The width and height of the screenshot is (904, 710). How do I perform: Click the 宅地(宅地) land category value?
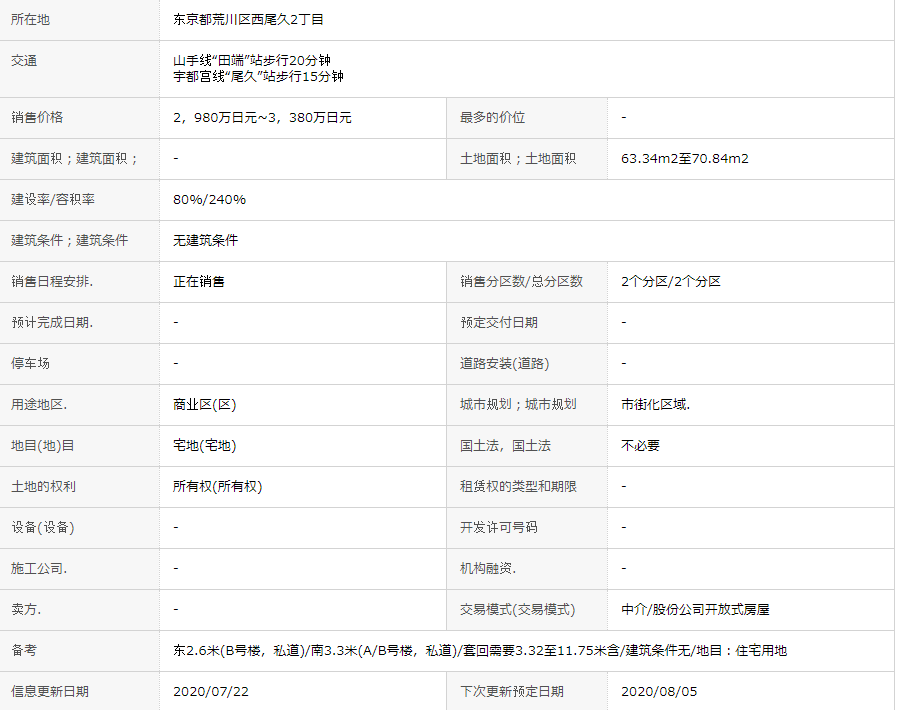click(x=204, y=445)
